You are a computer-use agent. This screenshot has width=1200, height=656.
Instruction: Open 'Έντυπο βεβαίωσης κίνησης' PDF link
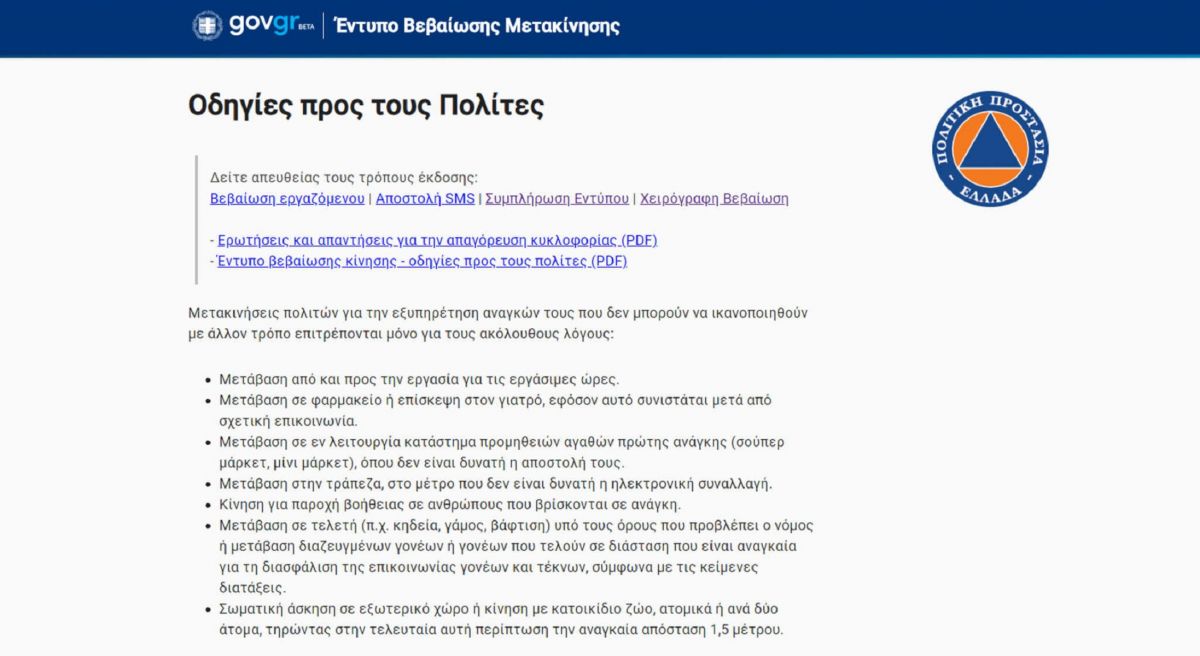[422, 261]
